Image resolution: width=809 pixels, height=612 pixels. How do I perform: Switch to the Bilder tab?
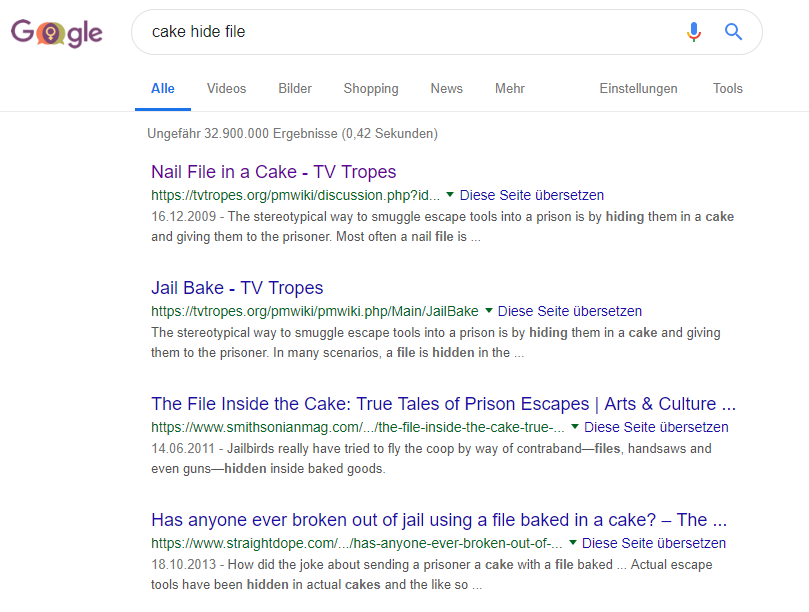(x=295, y=89)
